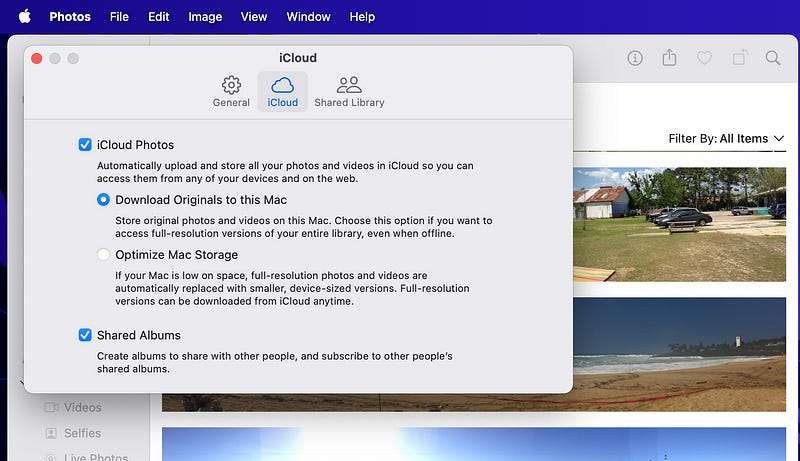
Task: Open the File menu
Action: click(x=119, y=17)
